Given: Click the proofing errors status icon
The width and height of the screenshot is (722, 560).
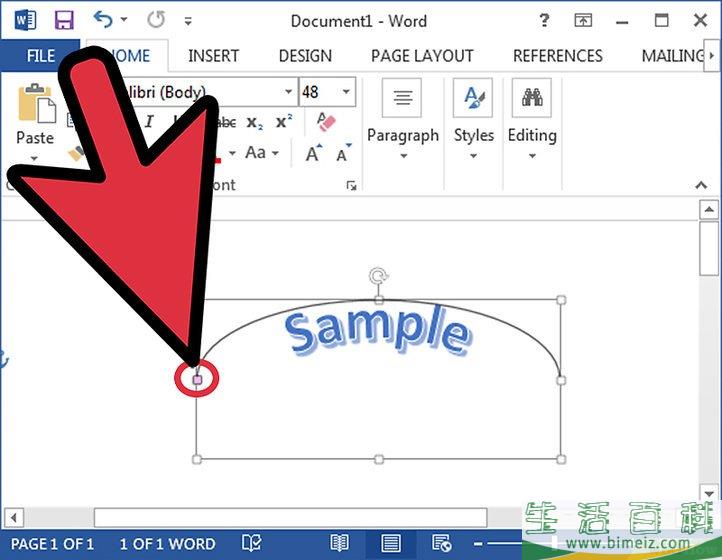Looking at the screenshot, I should pyautogui.click(x=252, y=543).
